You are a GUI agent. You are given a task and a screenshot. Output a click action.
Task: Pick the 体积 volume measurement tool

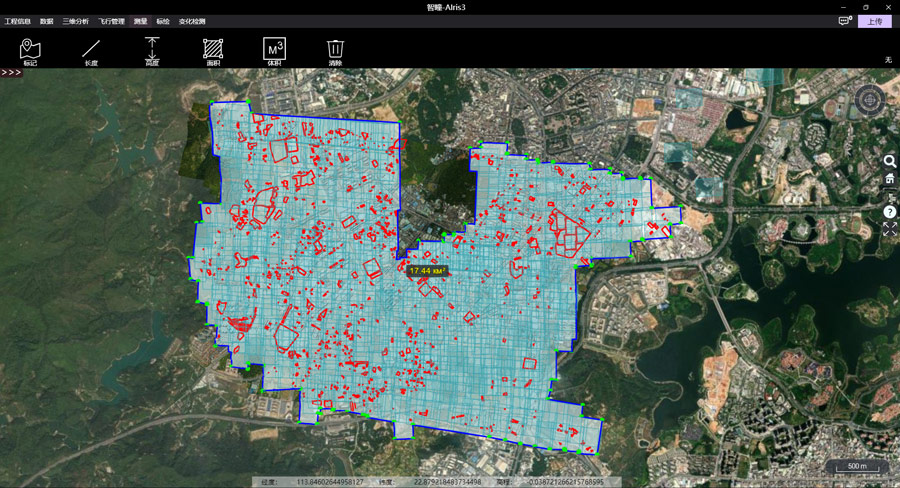pos(274,50)
